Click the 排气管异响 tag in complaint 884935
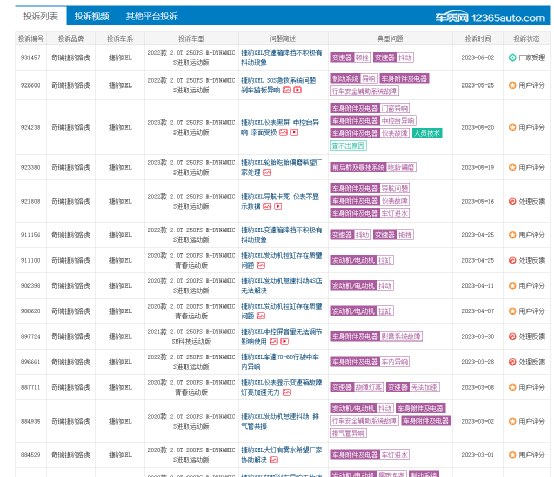The height and width of the screenshot is (477, 554). 348,433
